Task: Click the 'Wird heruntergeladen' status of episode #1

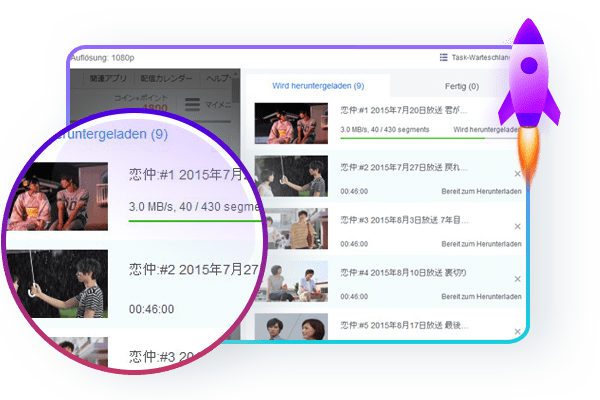Action: (485, 129)
